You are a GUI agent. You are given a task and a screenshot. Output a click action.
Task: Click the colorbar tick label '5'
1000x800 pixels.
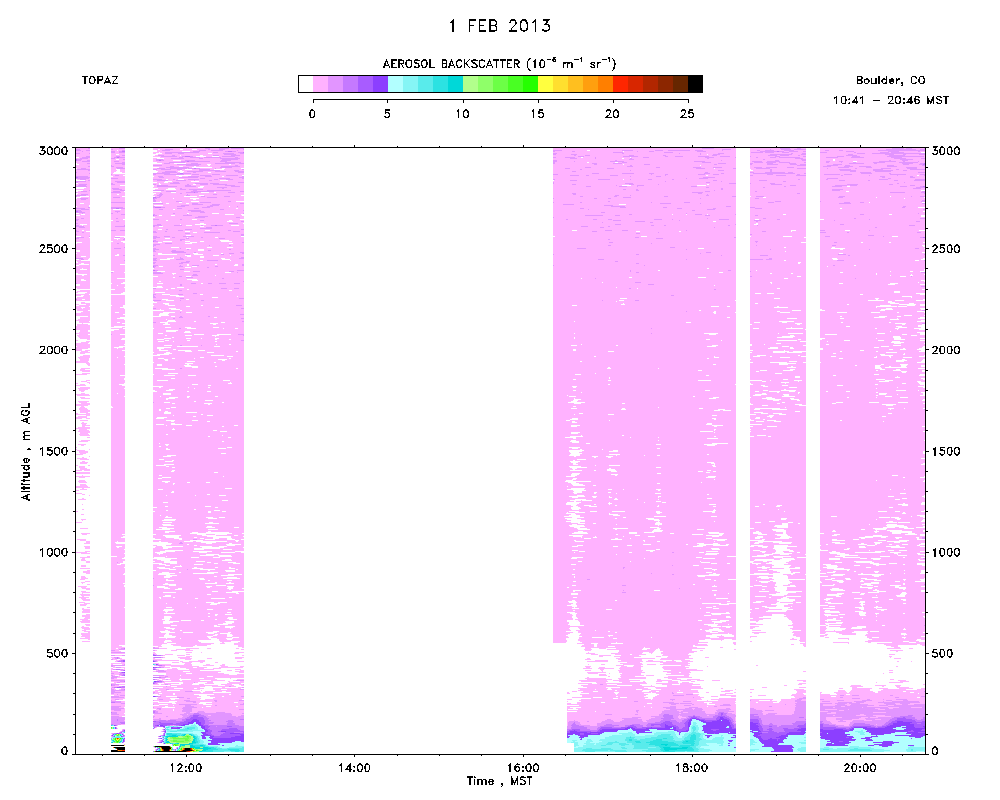(387, 114)
